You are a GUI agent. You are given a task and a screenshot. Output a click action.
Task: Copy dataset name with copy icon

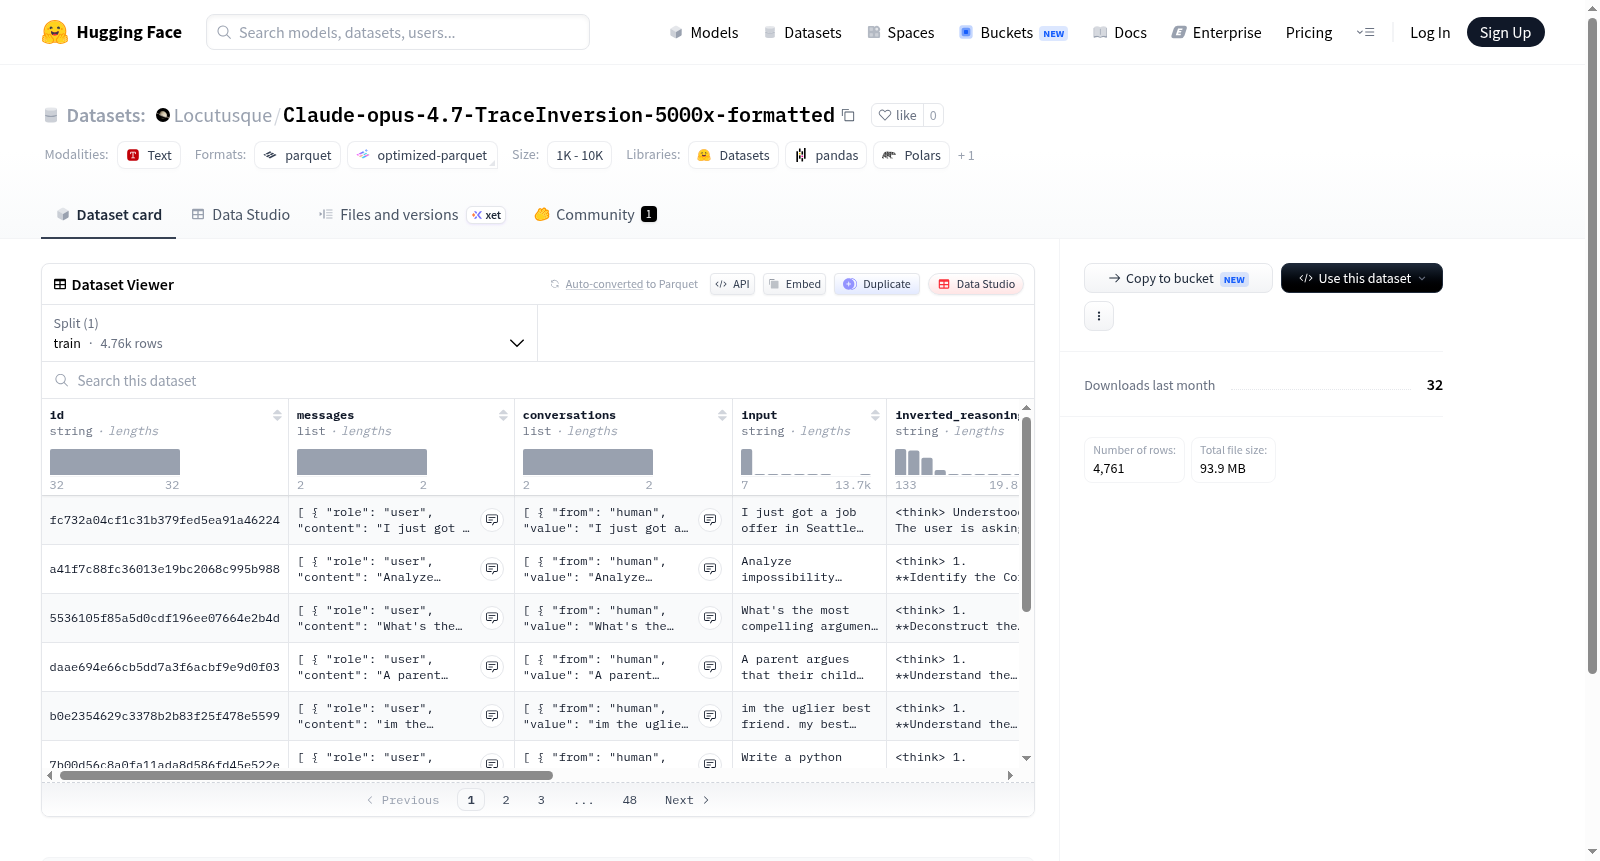click(x=848, y=115)
